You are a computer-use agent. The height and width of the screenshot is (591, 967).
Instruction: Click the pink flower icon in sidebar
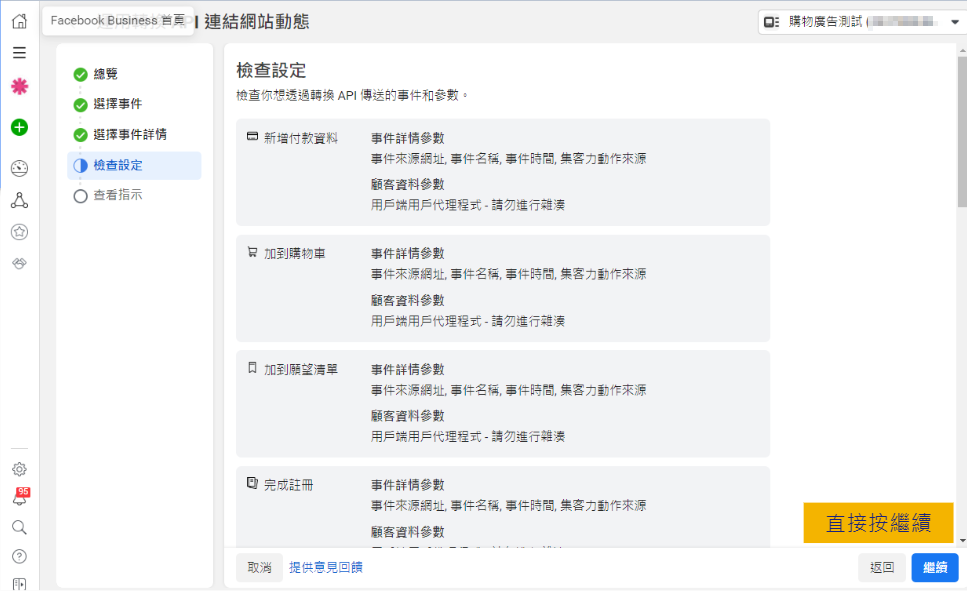19,87
